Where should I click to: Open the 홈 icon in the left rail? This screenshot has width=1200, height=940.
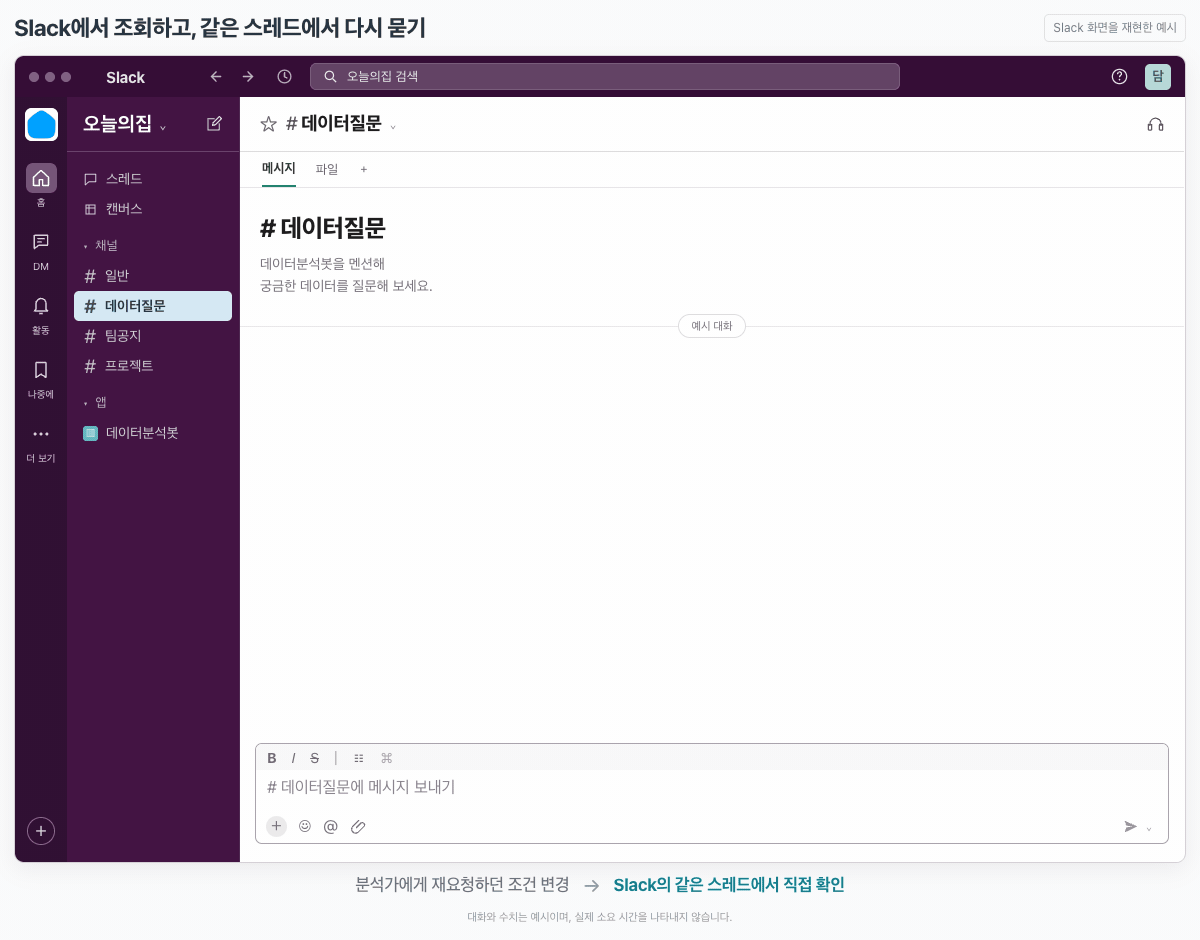[41, 178]
